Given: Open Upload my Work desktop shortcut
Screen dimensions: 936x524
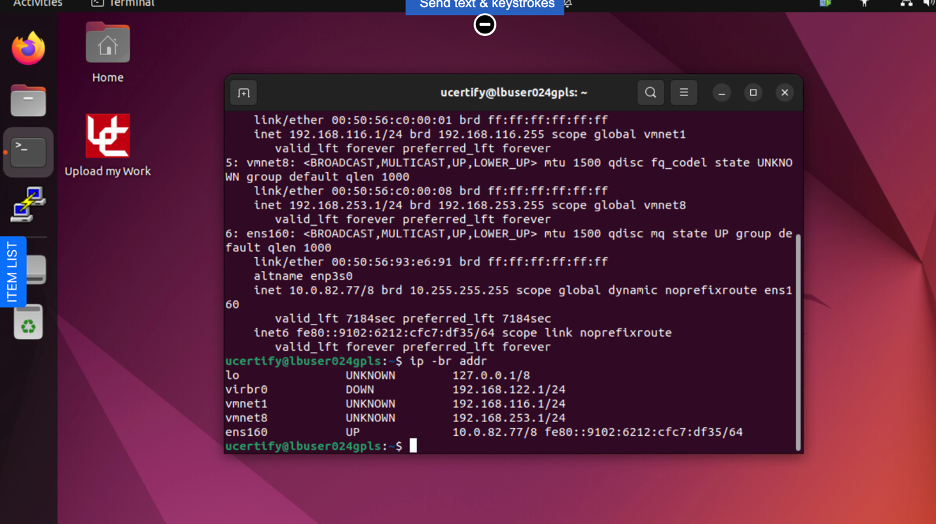Looking at the screenshot, I should [x=107, y=146].
